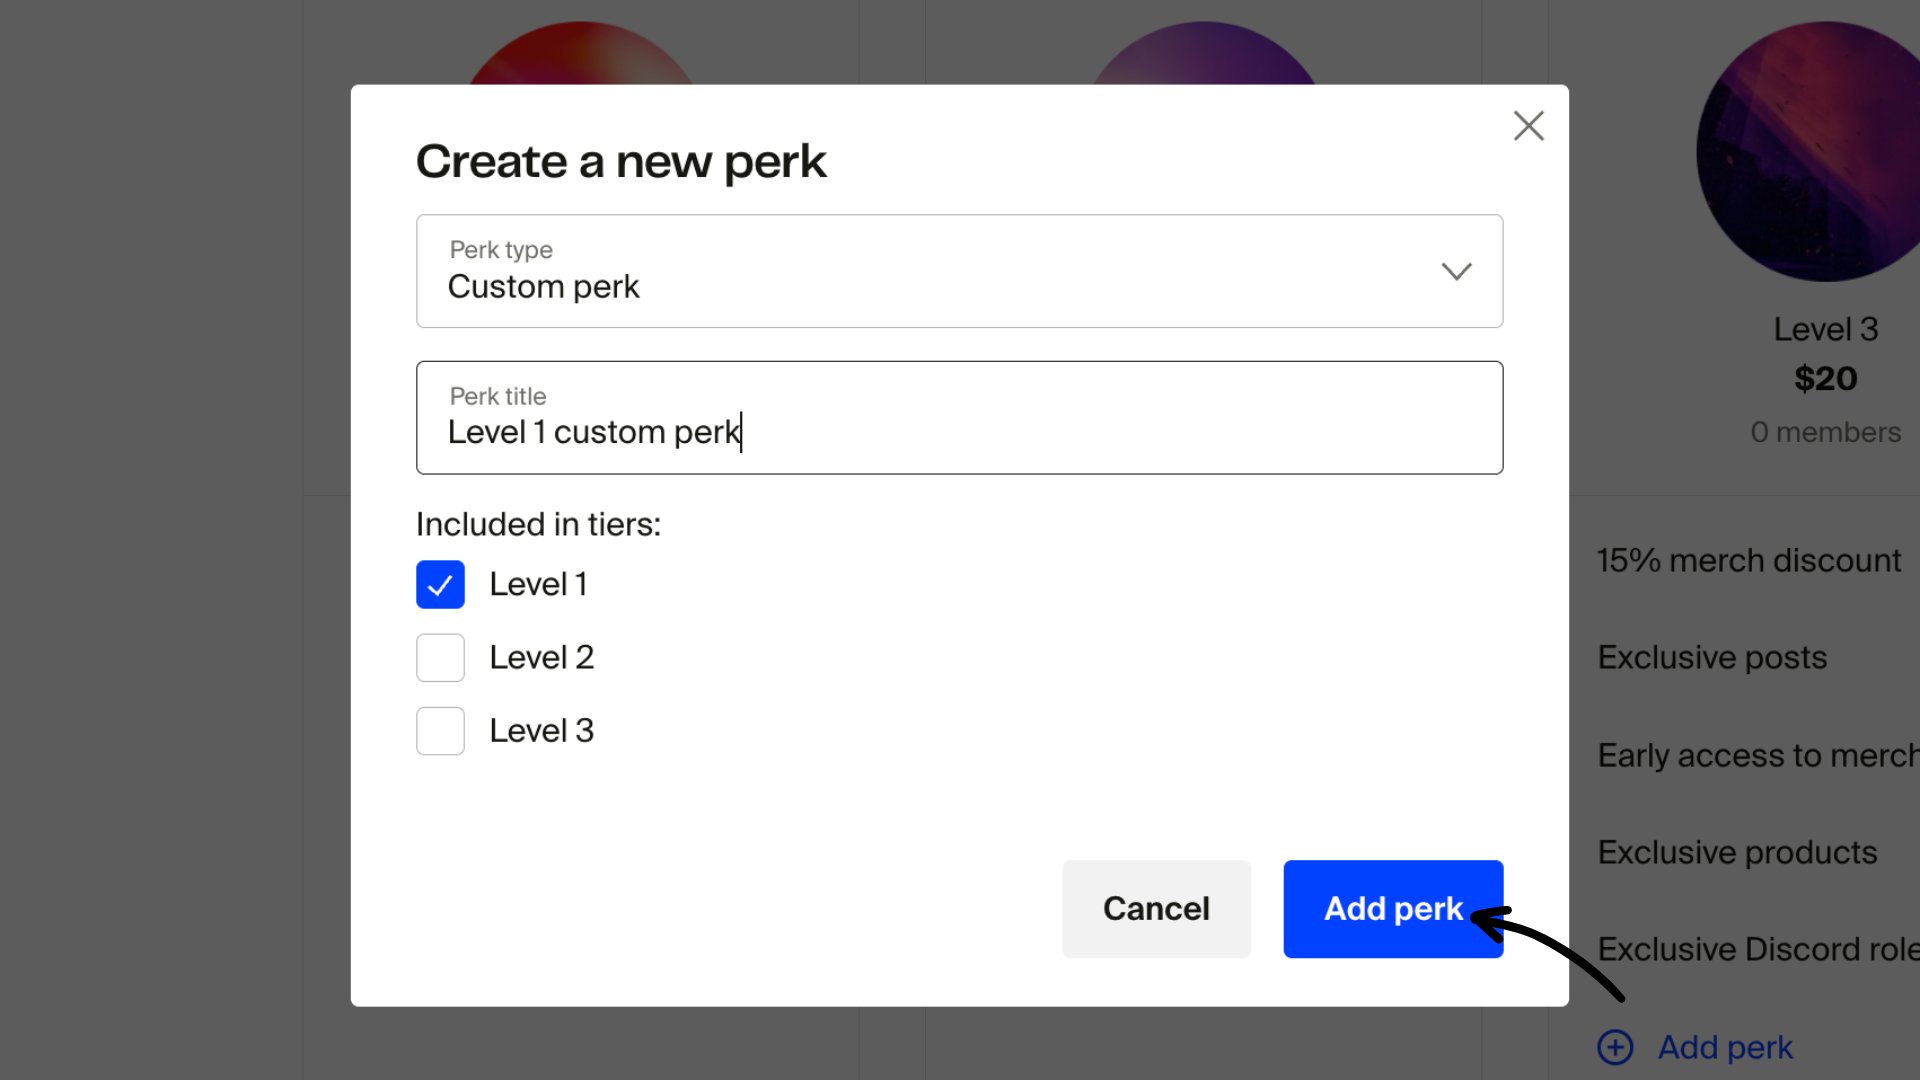Select the 15% merch discount perk
1920x1080 pixels.
click(x=1748, y=560)
